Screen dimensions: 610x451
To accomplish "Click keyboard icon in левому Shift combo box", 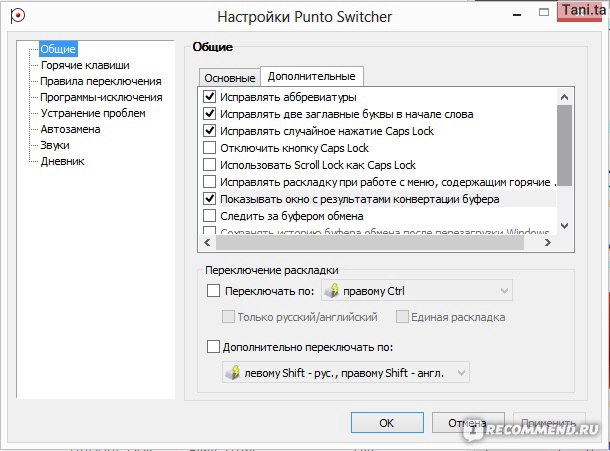I will tap(233, 372).
